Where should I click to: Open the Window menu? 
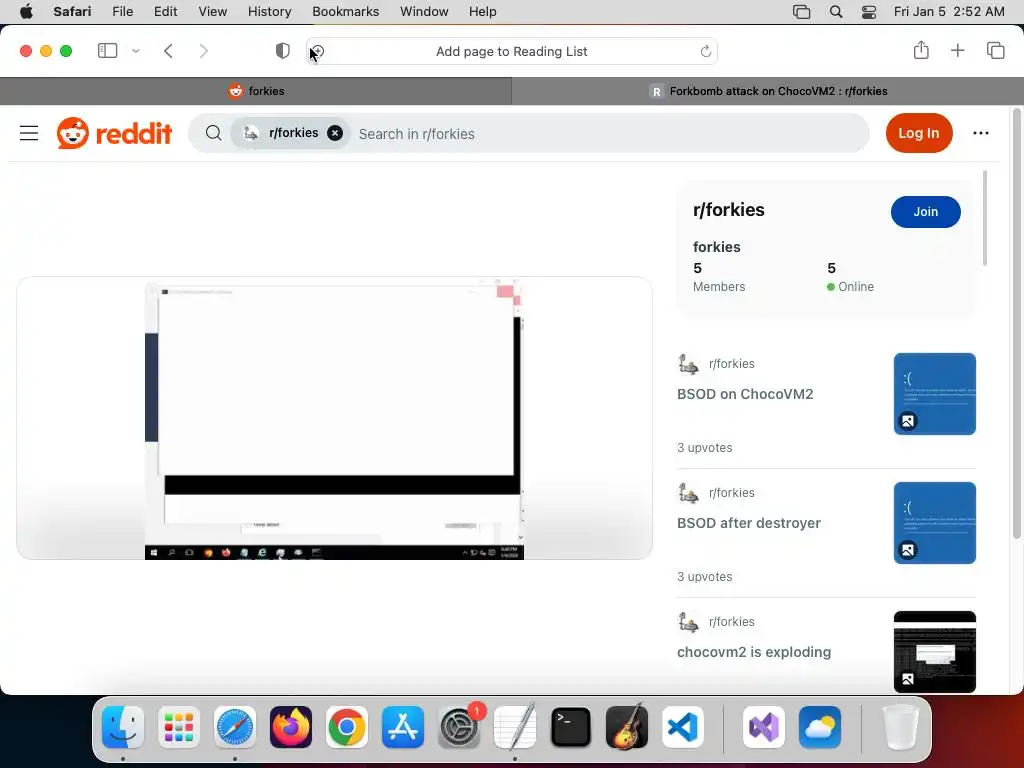click(424, 12)
